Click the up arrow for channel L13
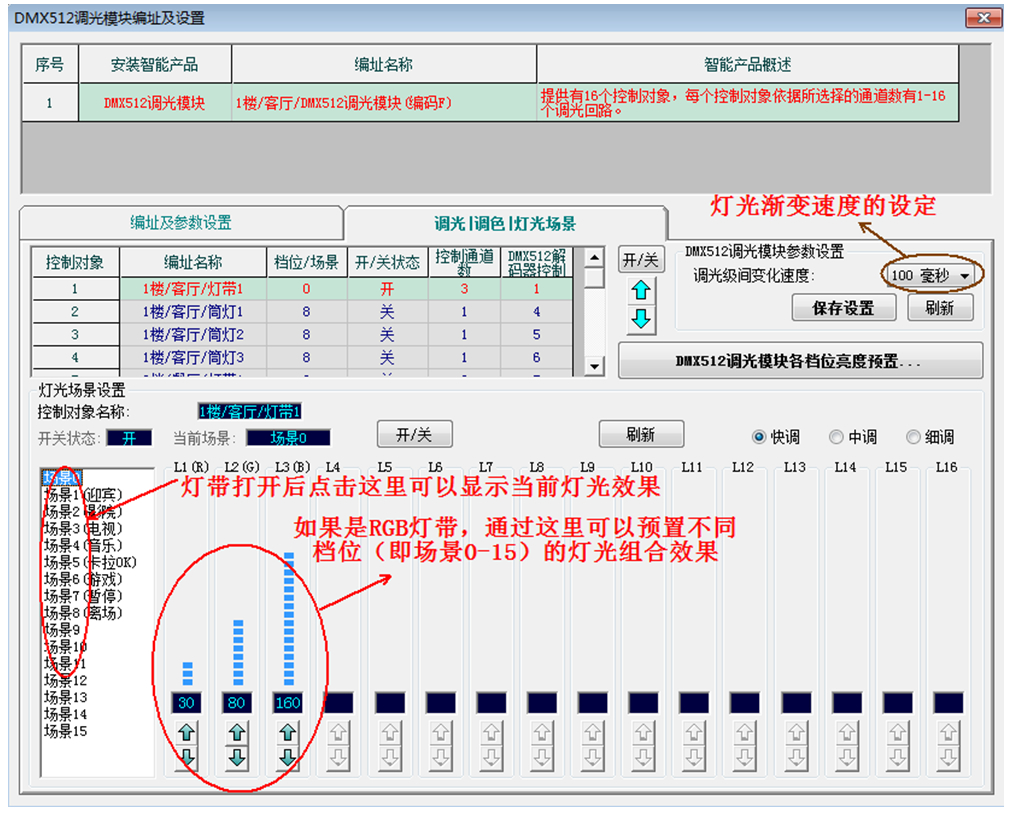Screen dimensions: 1013x815 796,733
